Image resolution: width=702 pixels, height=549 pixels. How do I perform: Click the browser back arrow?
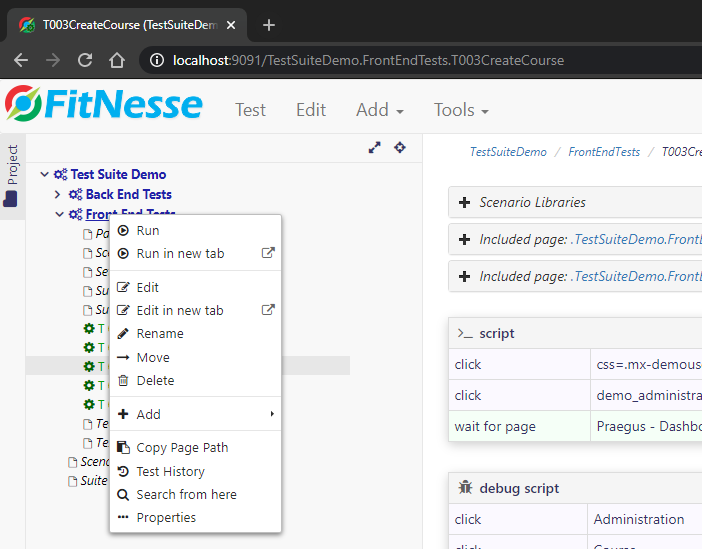pyautogui.click(x=21, y=60)
